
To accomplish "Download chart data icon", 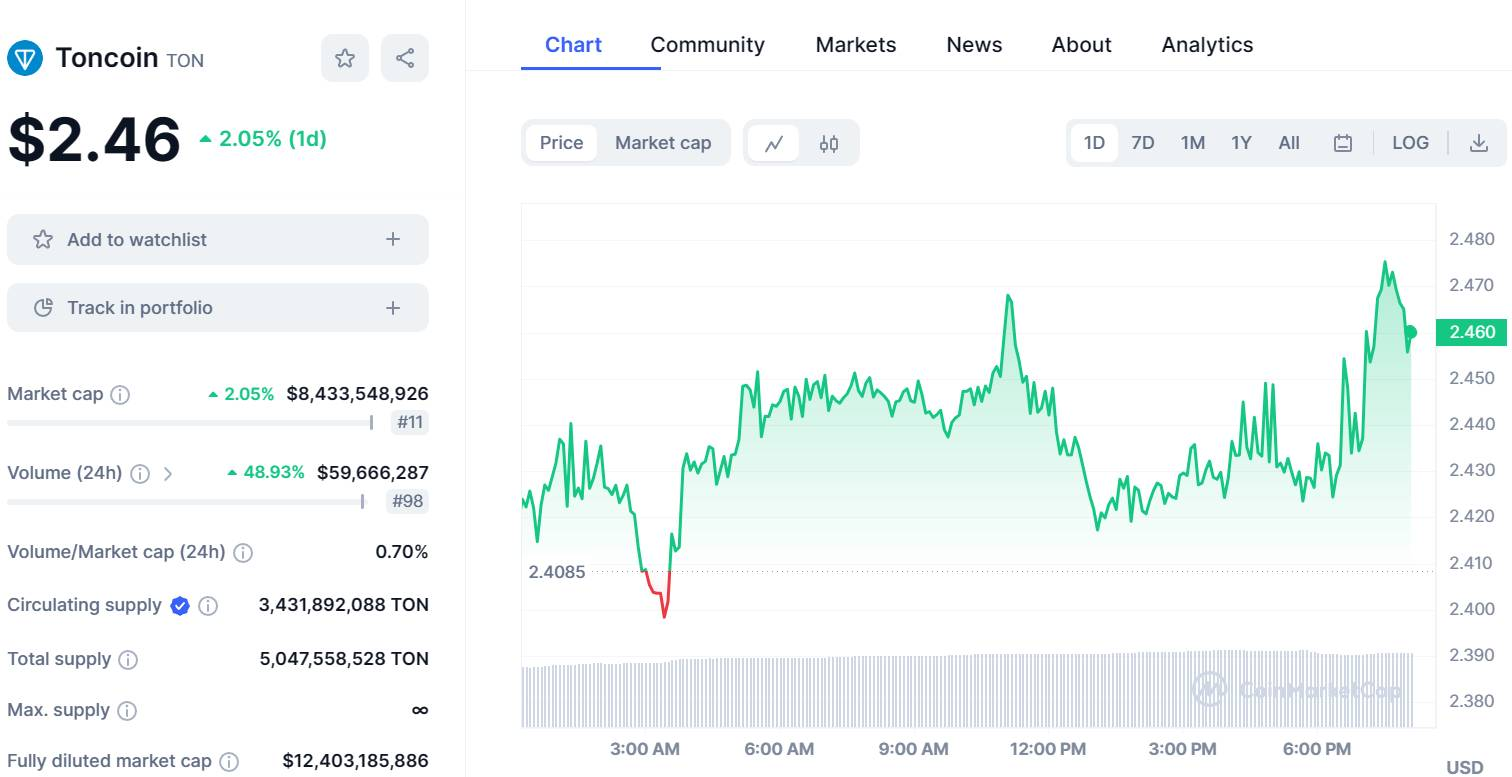I will (1479, 143).
